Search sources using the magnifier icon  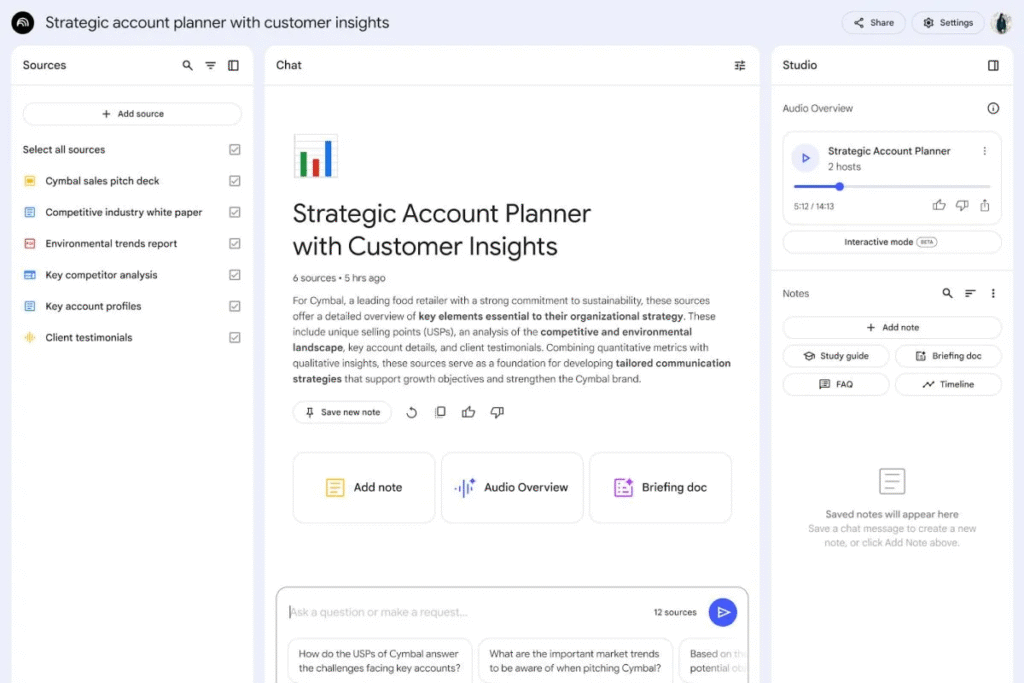coord(187,66)
